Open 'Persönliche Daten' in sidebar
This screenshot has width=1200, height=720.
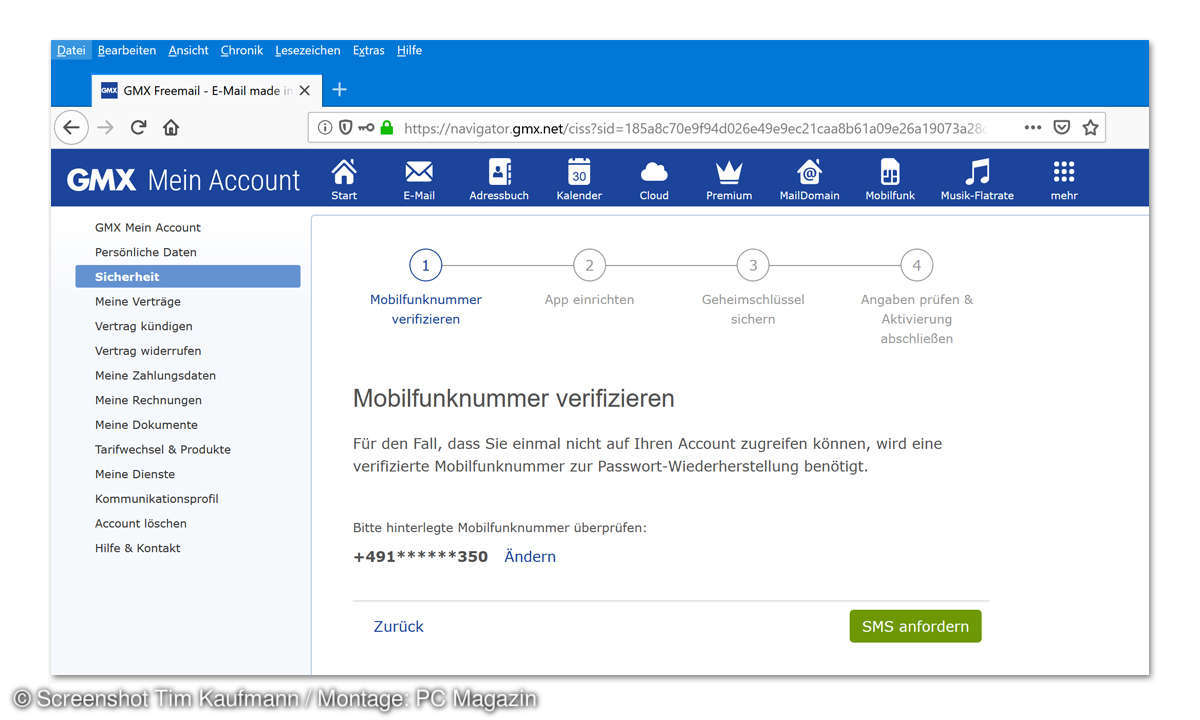[x=146, y=252]
